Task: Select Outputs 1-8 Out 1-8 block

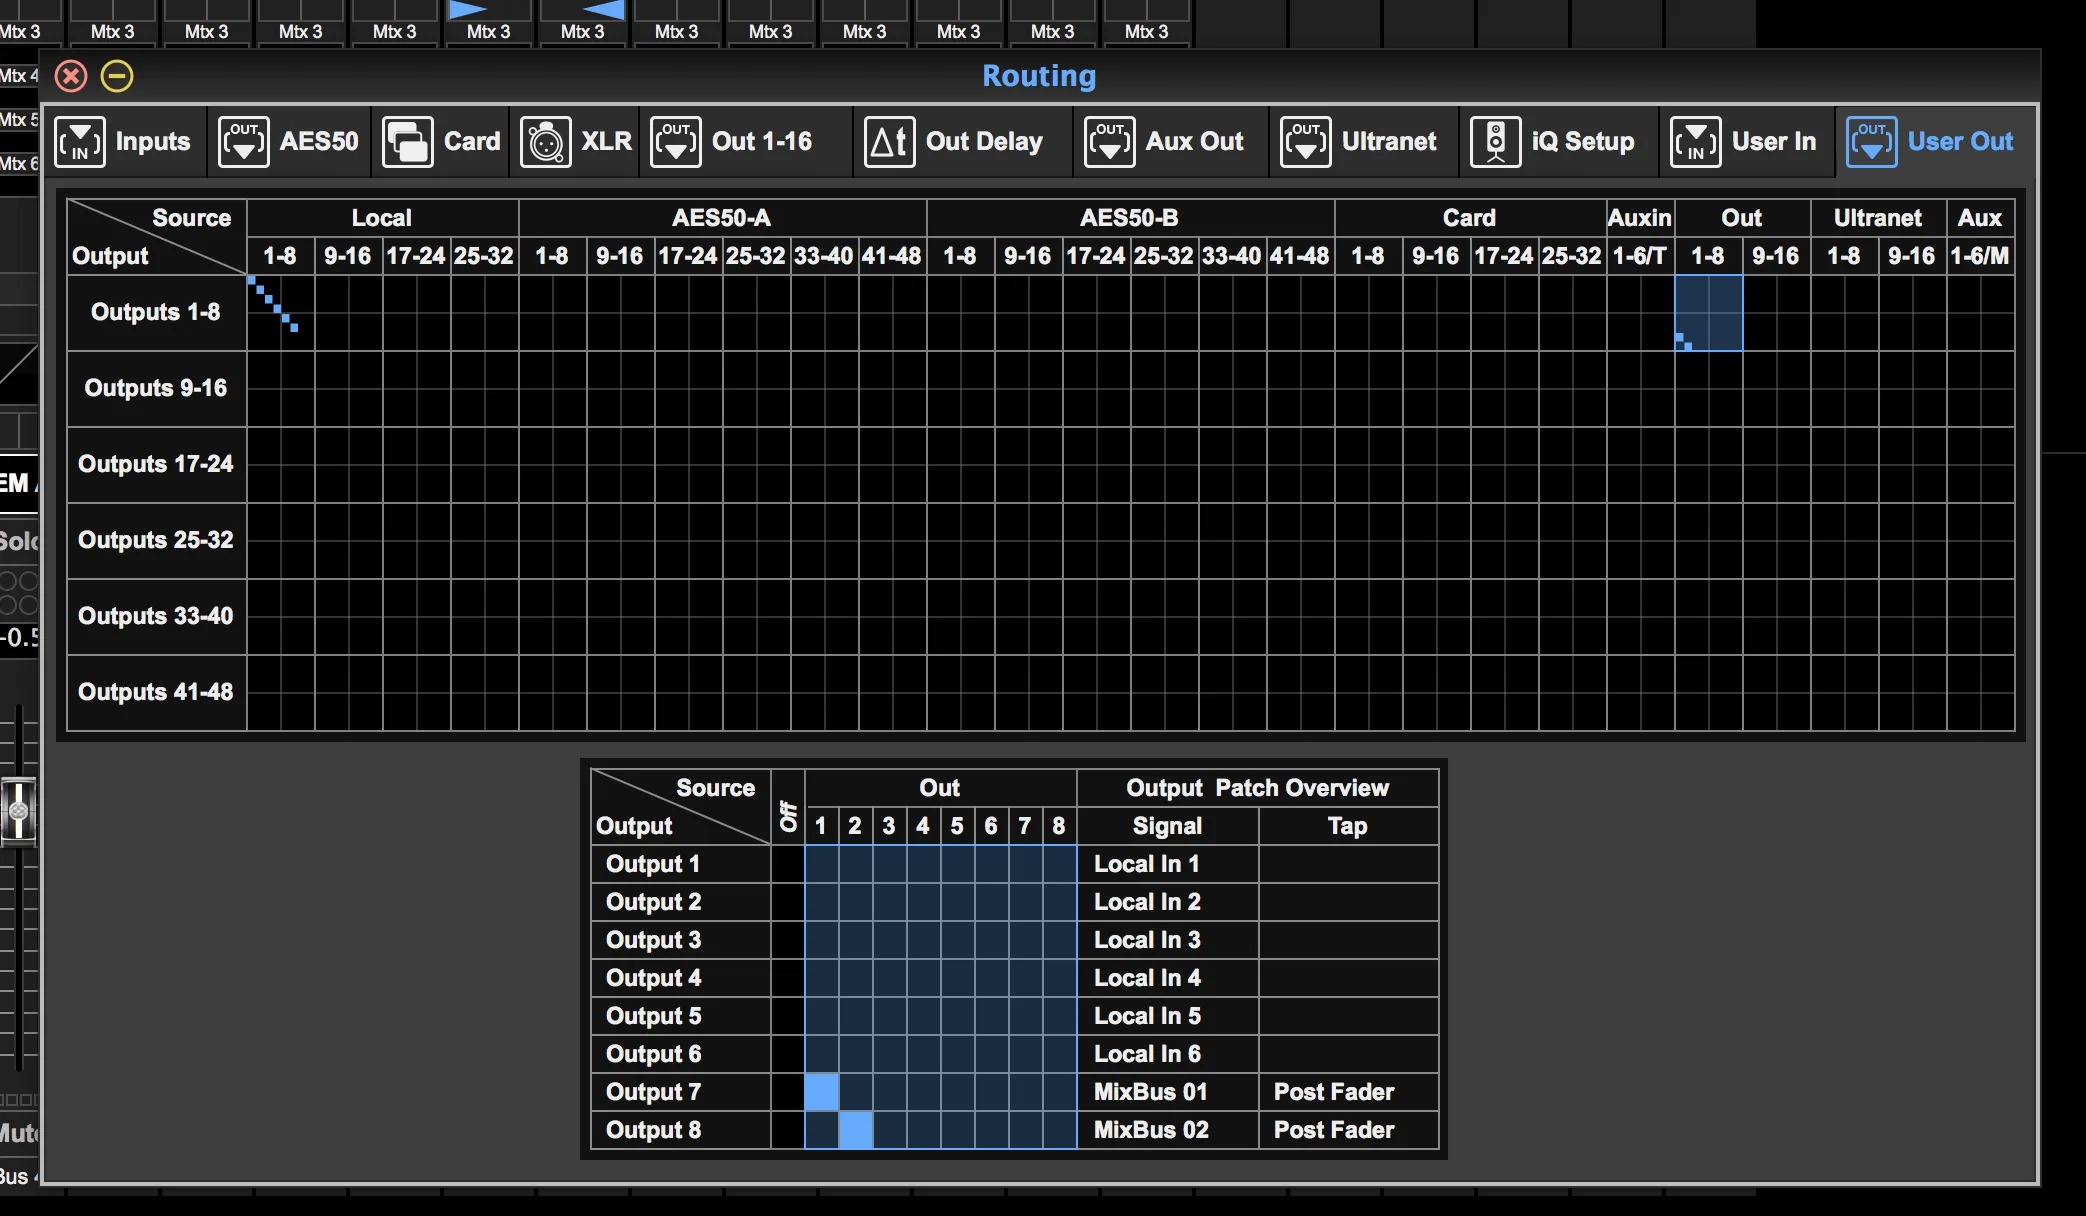Action: [x=1709, y=313]
